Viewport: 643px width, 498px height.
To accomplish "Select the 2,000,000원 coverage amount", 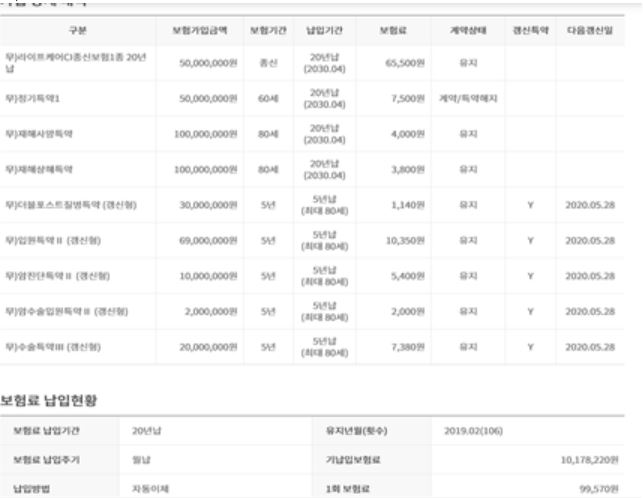I will click(211, 311).
